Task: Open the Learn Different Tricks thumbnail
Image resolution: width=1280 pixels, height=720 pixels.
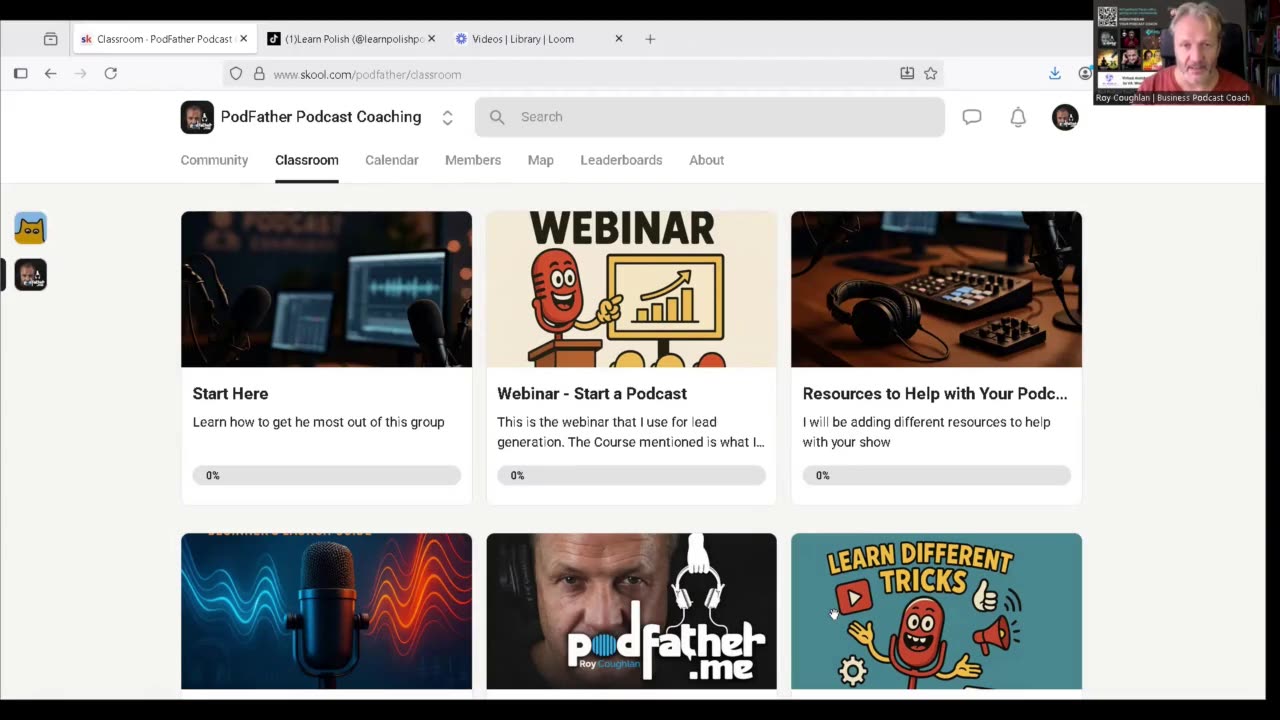Action: point(936,611)
